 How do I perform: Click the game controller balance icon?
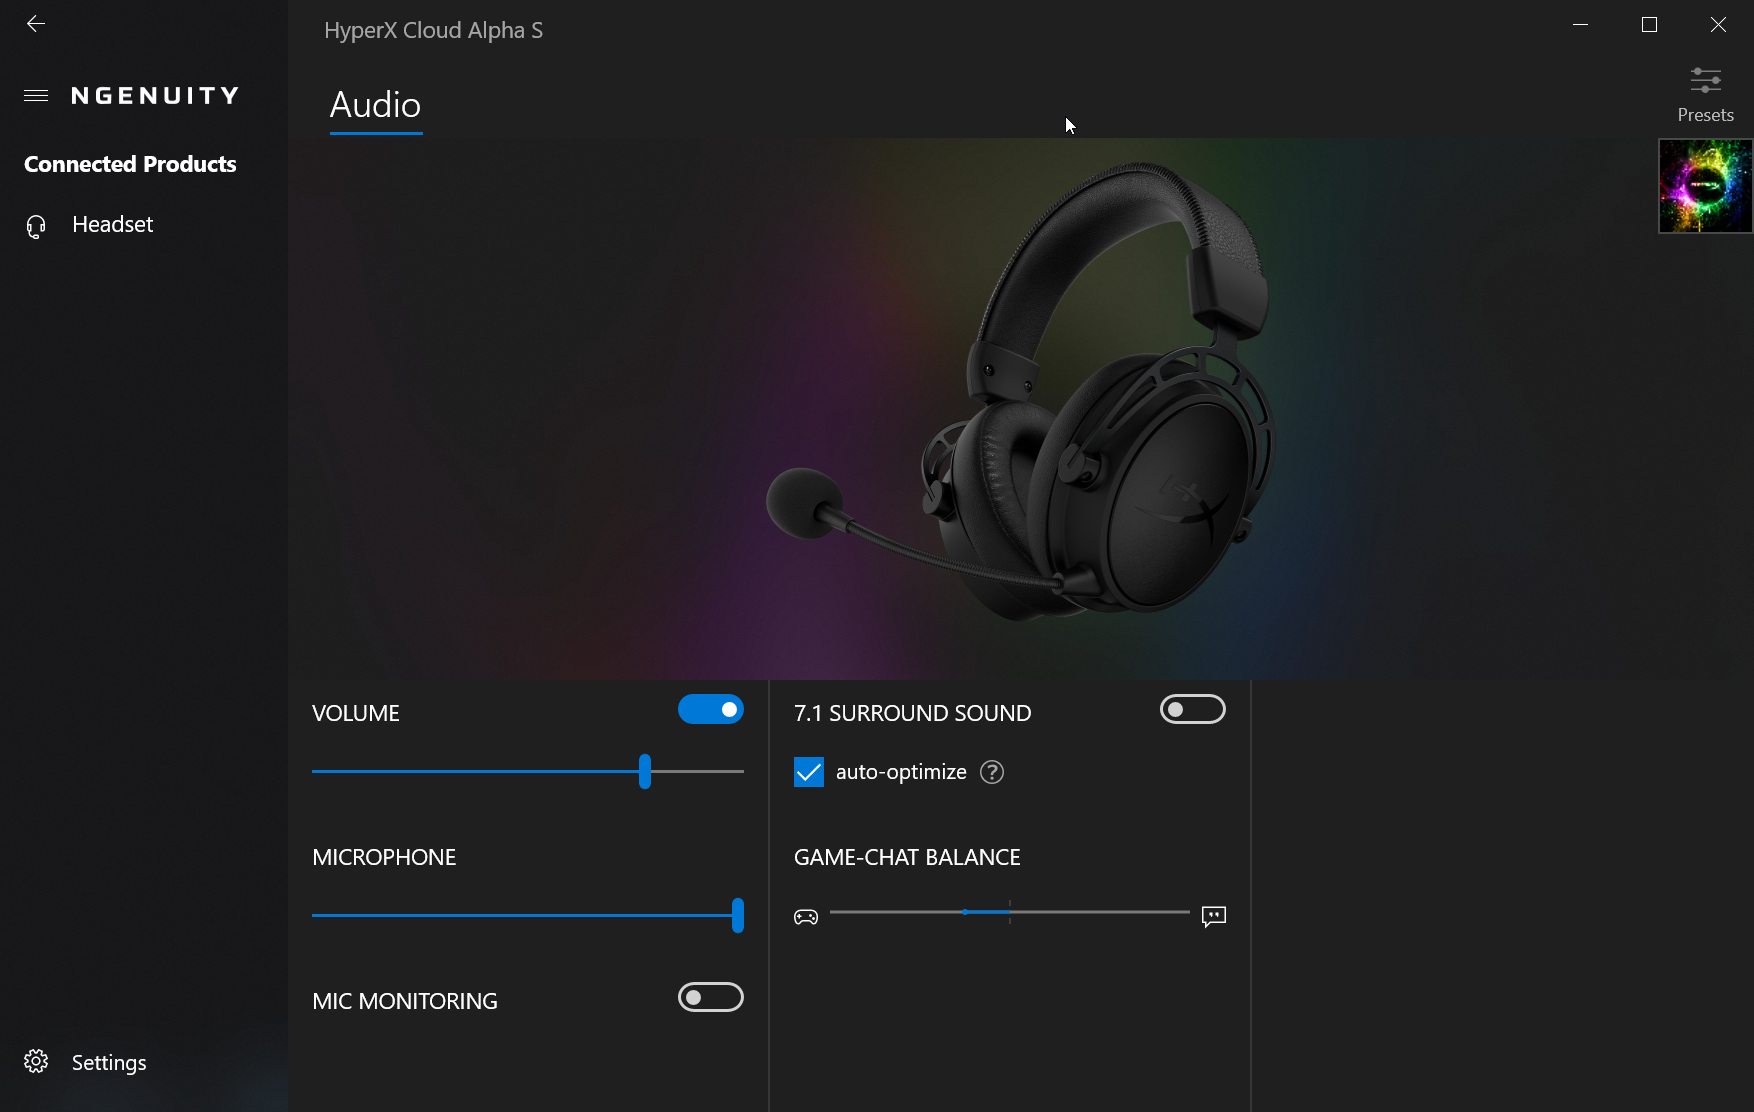click(806, 916)
